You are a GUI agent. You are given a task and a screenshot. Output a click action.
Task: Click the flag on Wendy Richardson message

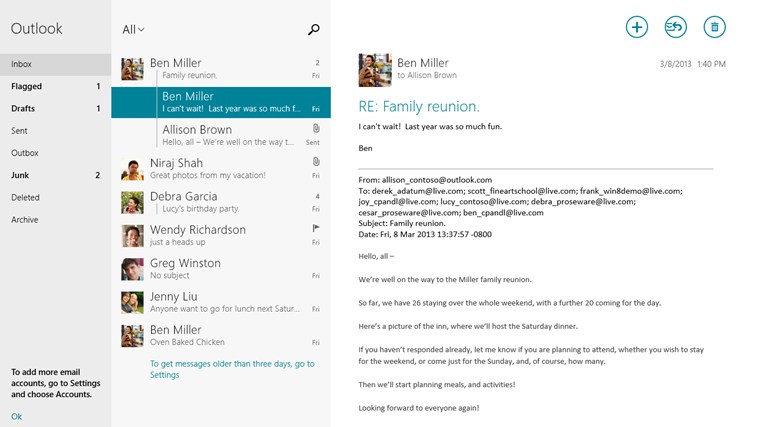coord(316,228)
